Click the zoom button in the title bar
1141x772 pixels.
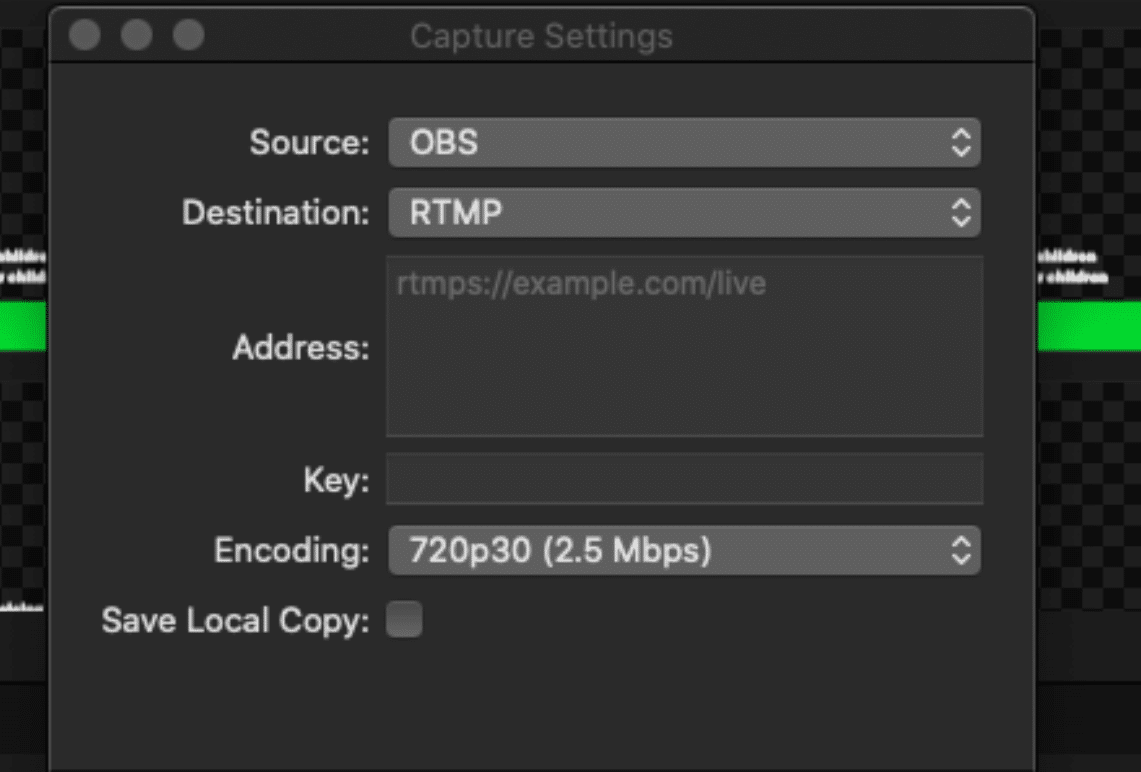point(188,35)
